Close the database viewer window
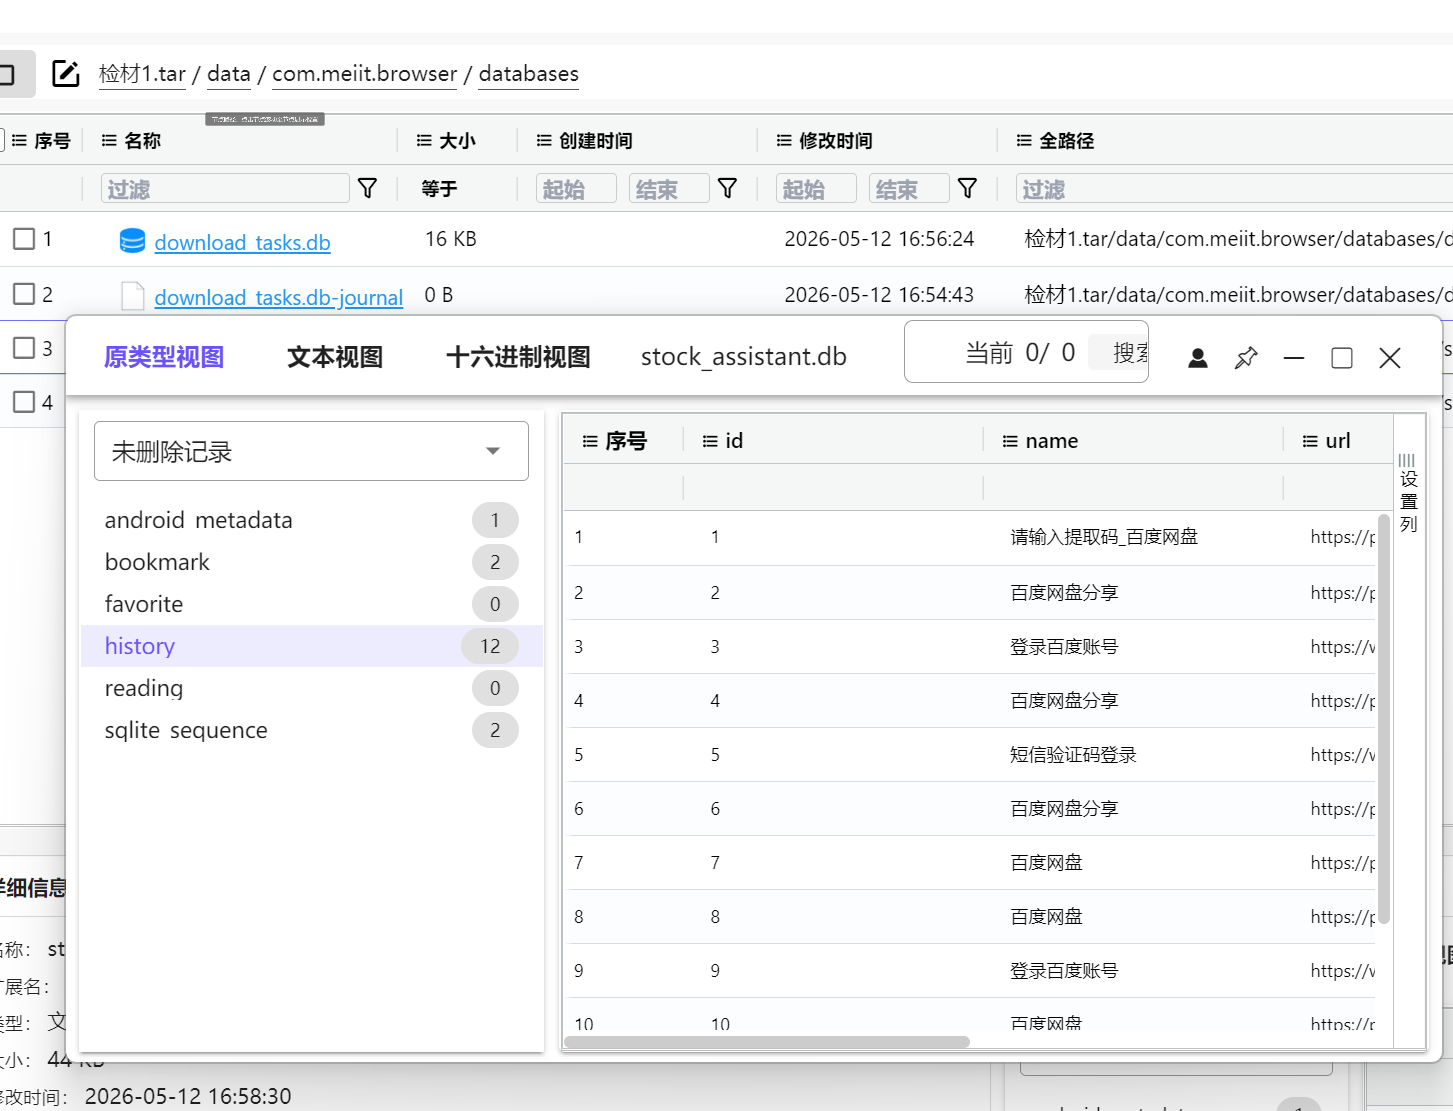 (1390, 358)
